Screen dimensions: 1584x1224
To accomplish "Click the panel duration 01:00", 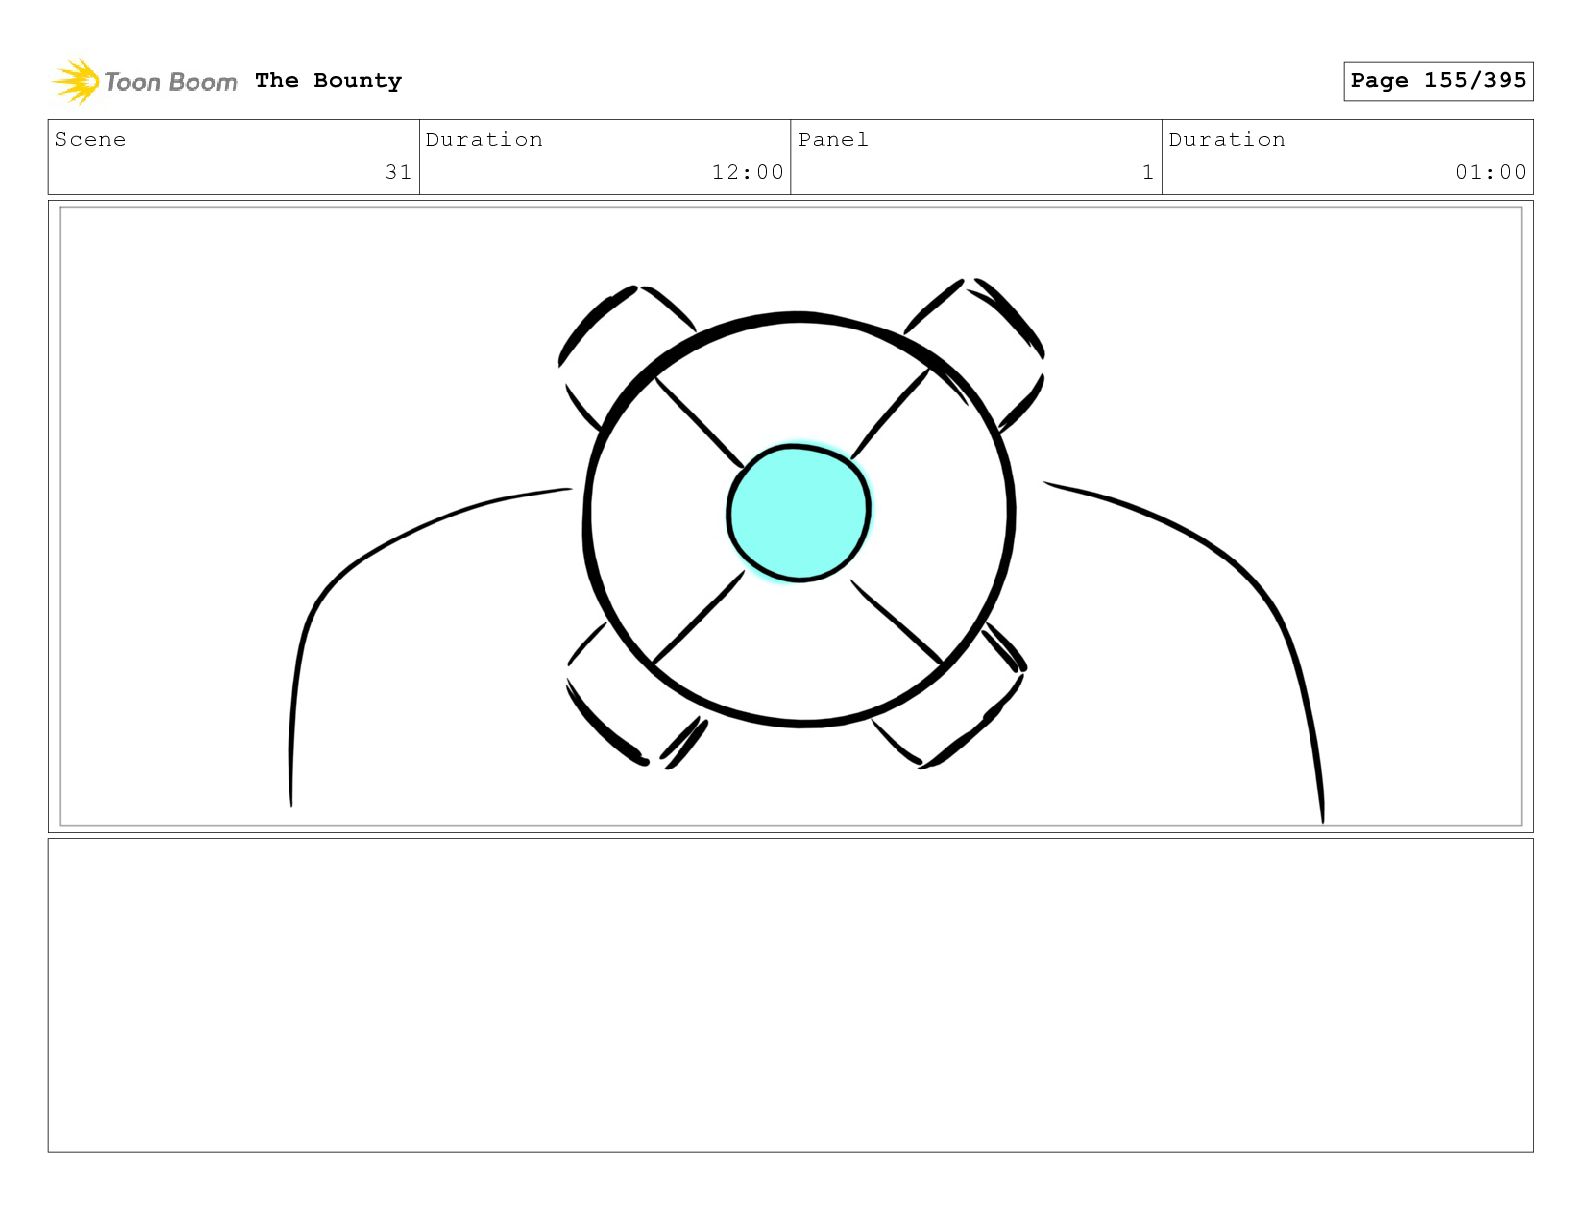I will 1490,172.
